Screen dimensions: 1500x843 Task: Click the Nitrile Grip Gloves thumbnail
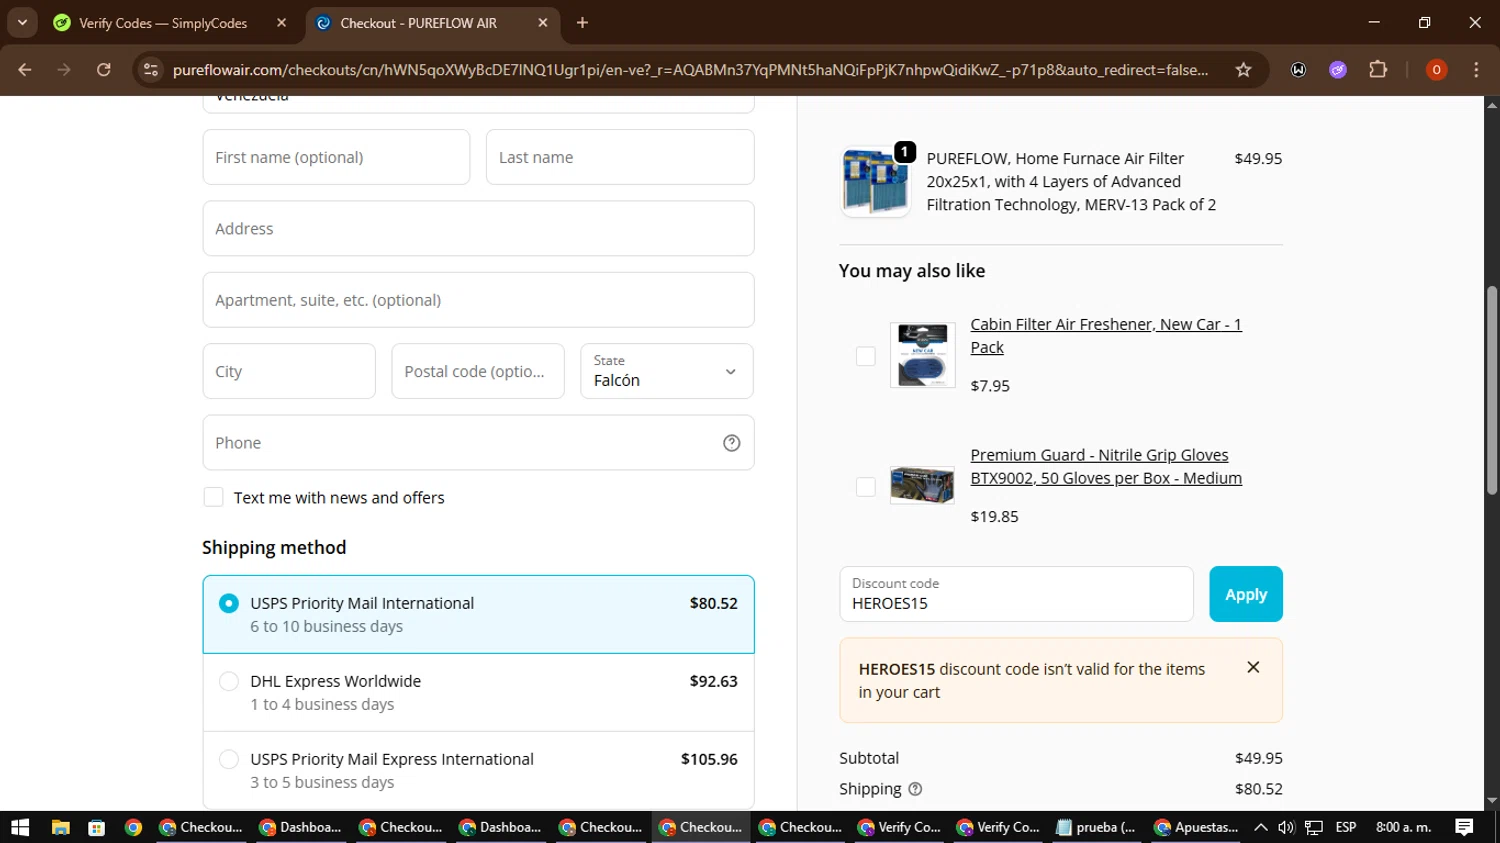pos(922,485)
